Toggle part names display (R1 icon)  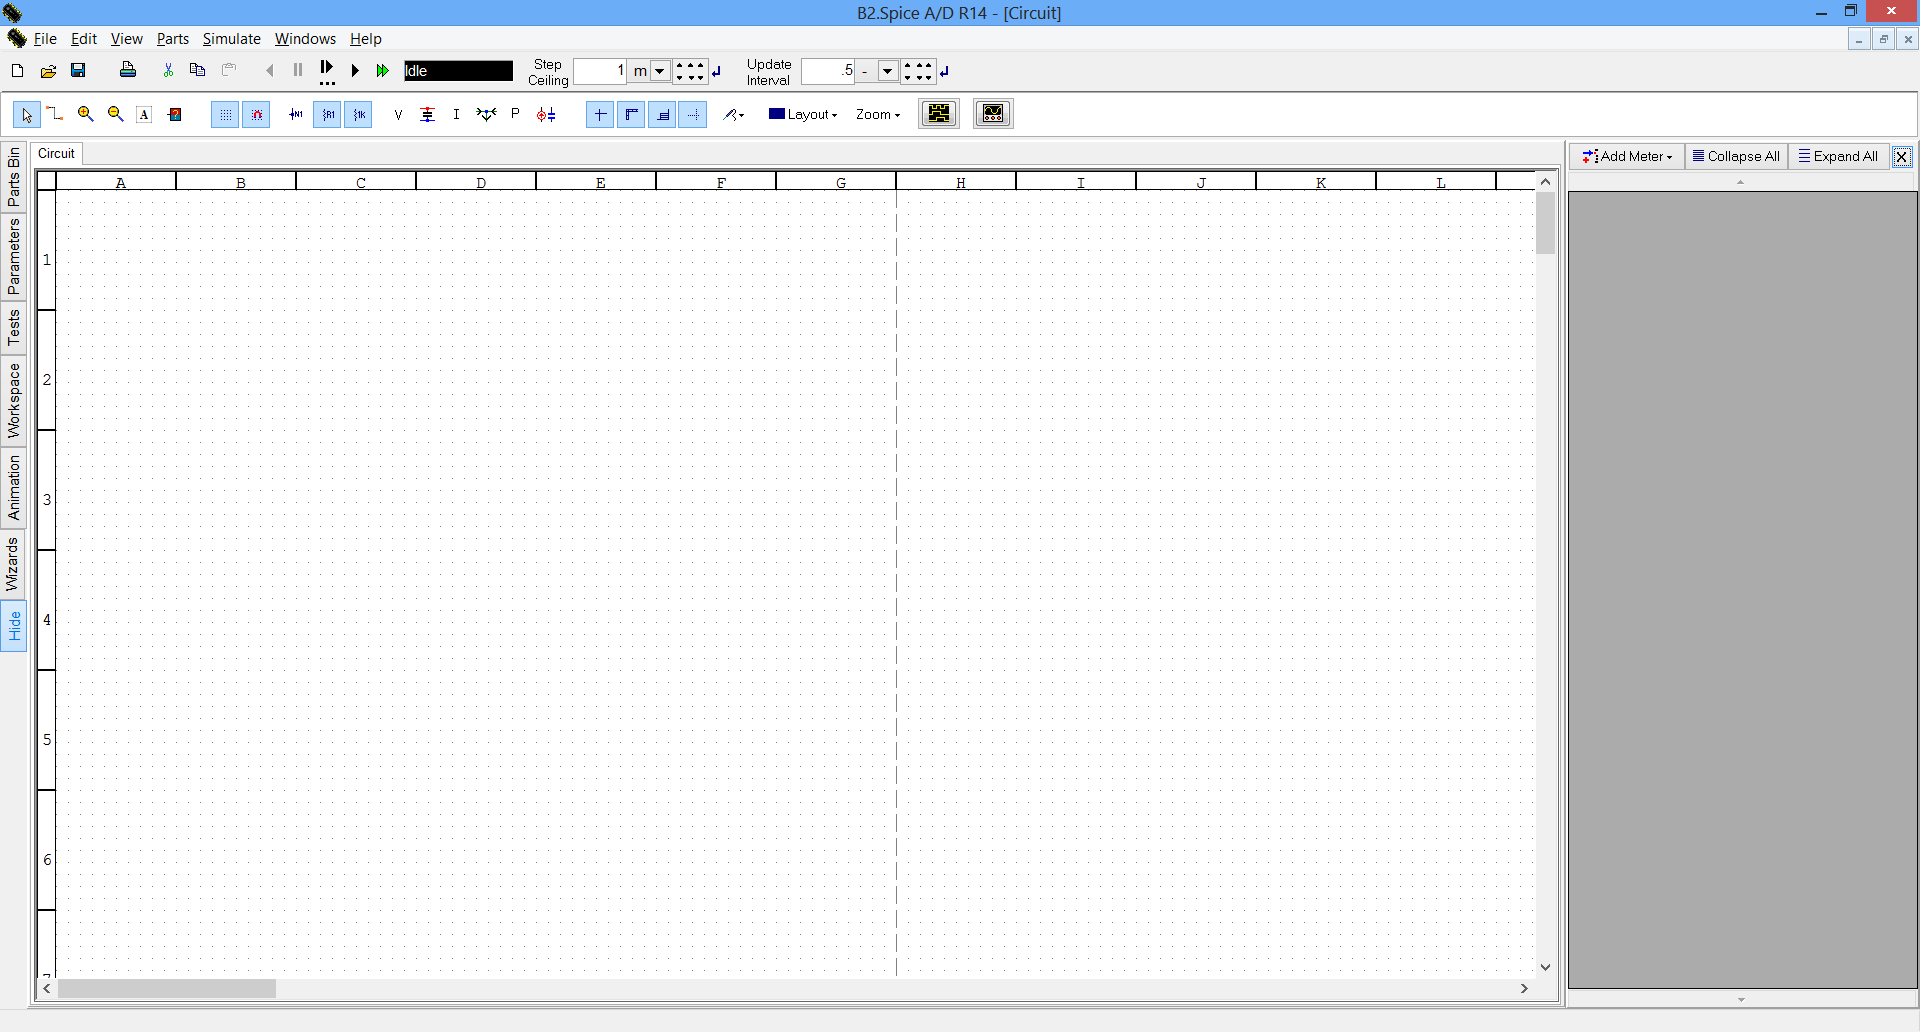tap(327, 115)
